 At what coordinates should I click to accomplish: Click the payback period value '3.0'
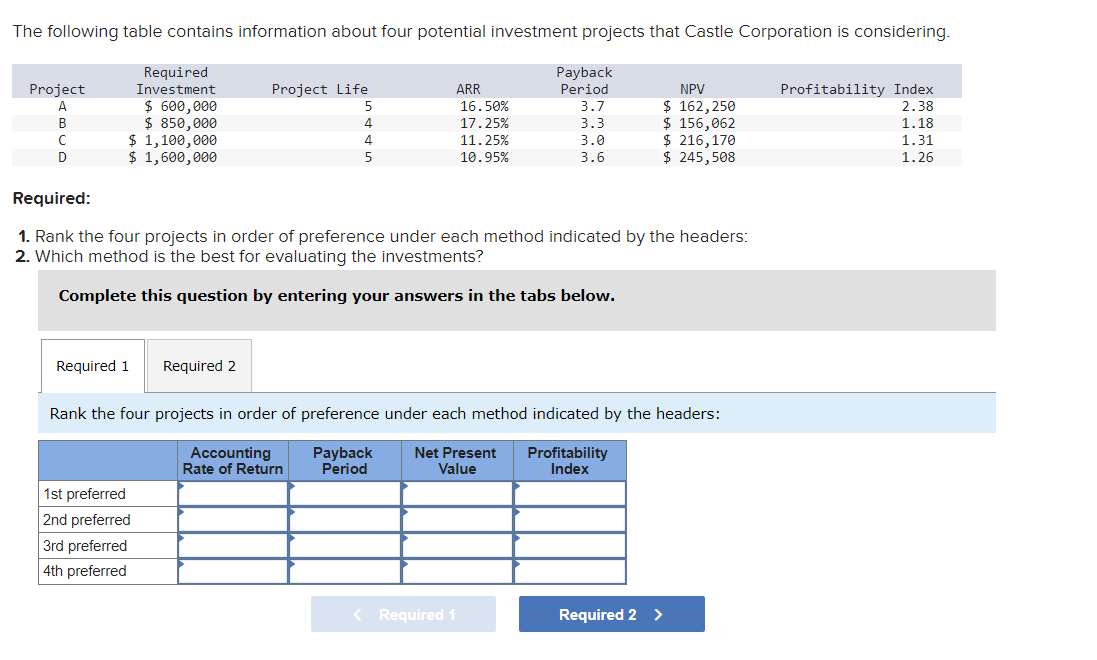(593, 140)
